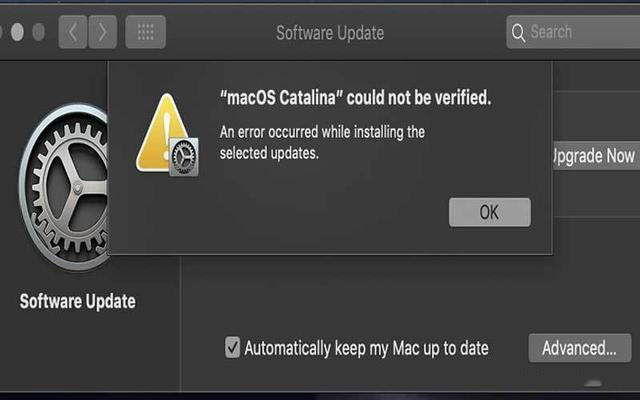This screenshot has width=640, height=400.
Task: Click the Software Update label below gear
Action: tap(77, 301)
